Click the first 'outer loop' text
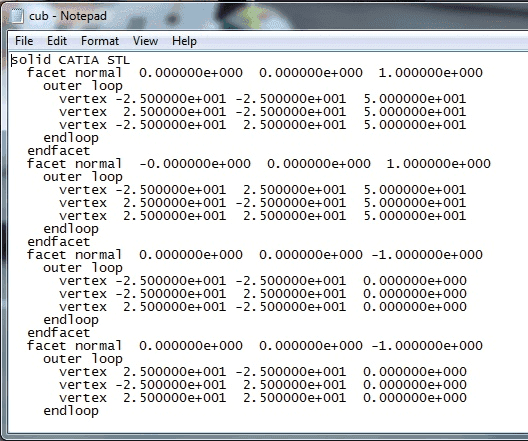The image size is (528, 441). click(83, 86)
